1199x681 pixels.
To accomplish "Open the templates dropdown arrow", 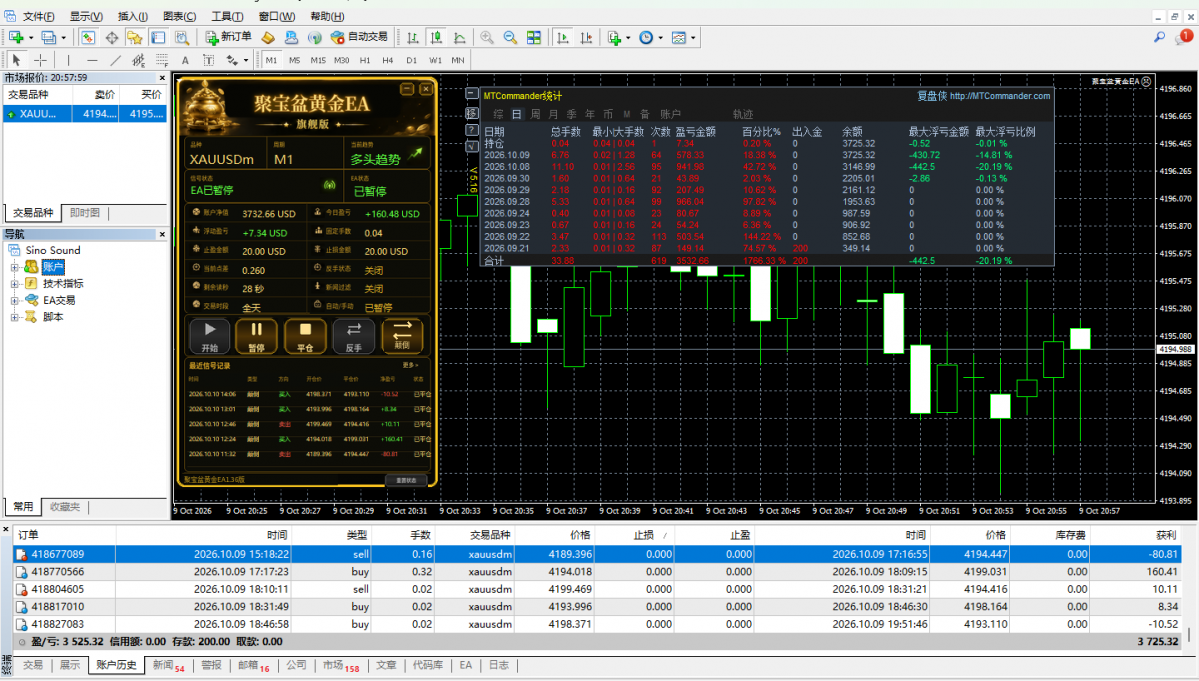I will [x=694, y=37].
